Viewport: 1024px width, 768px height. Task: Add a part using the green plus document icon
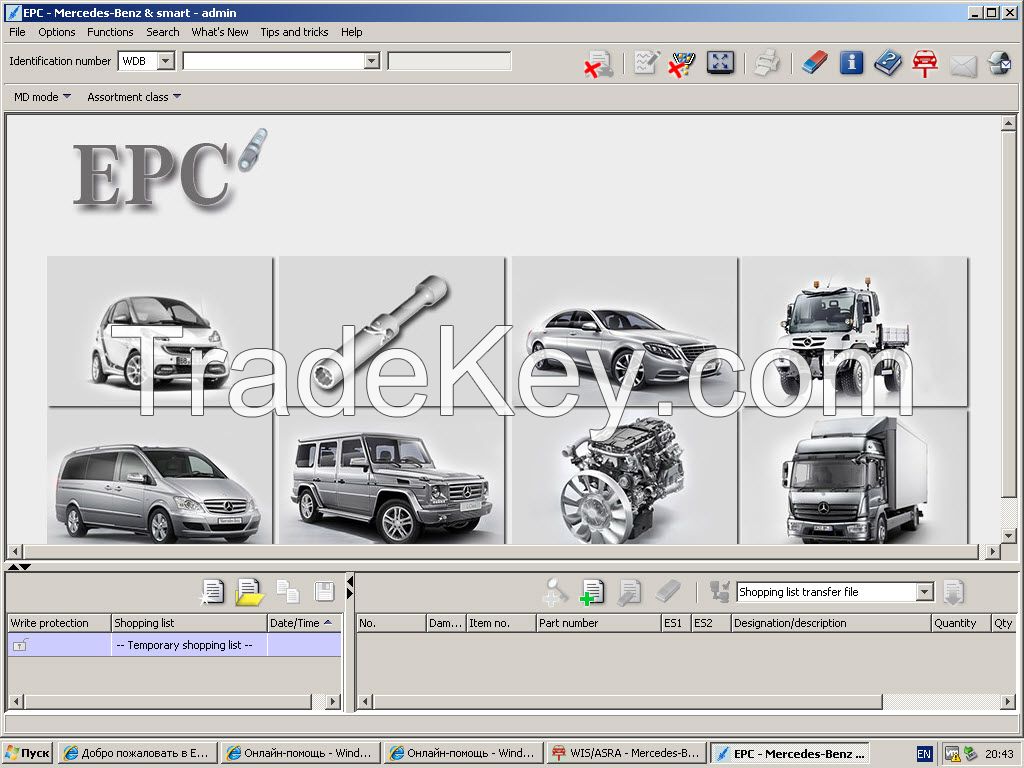[592, 592]
